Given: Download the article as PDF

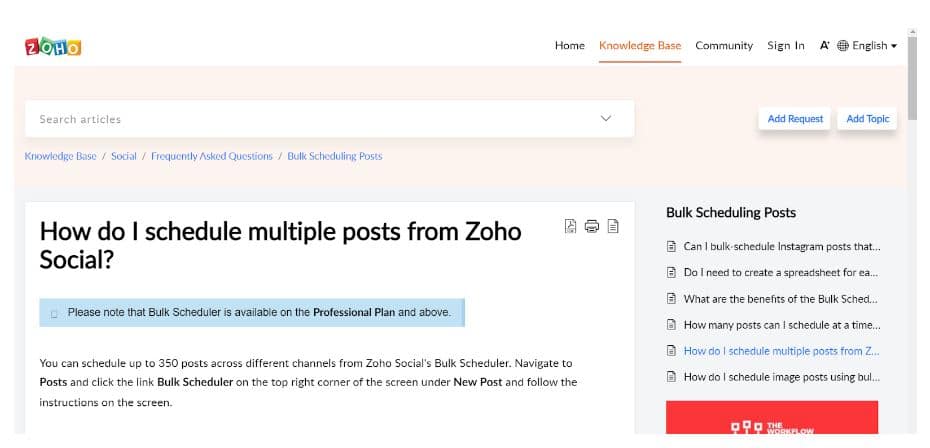Looking at the screenshot, I should (x=570, y=226).
